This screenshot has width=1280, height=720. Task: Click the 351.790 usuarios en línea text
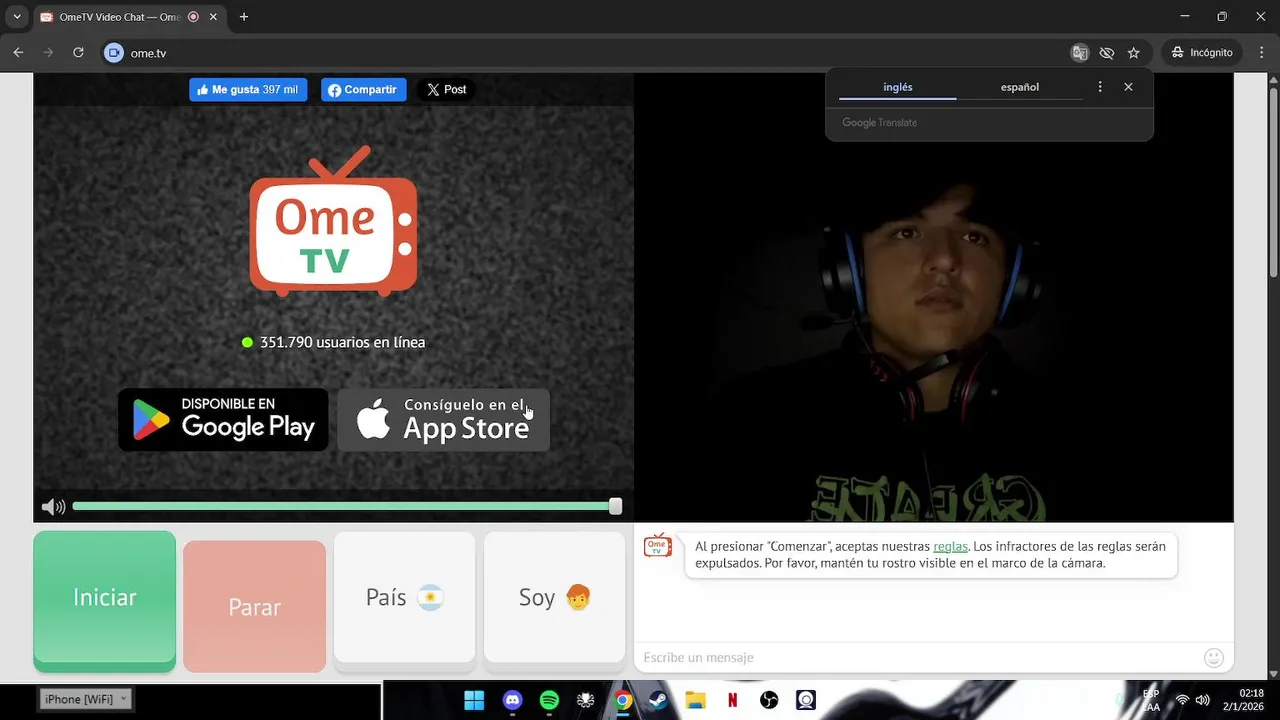tap(342, 342)
